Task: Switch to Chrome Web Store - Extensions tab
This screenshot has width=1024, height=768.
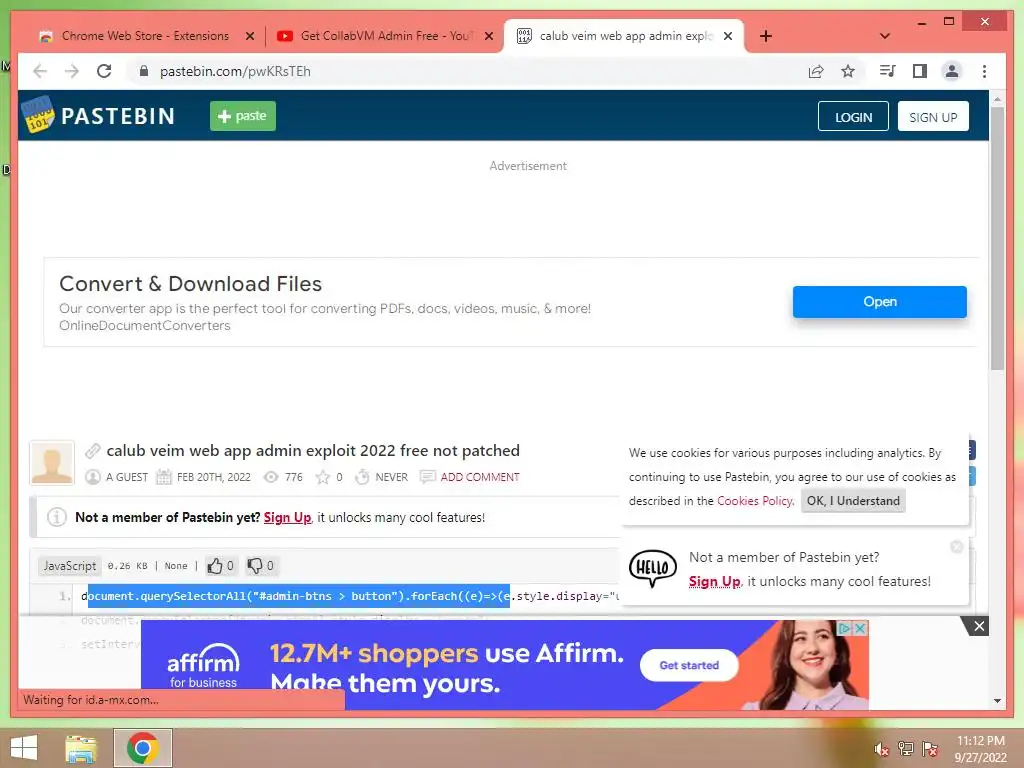Action: tap(145, 36)
